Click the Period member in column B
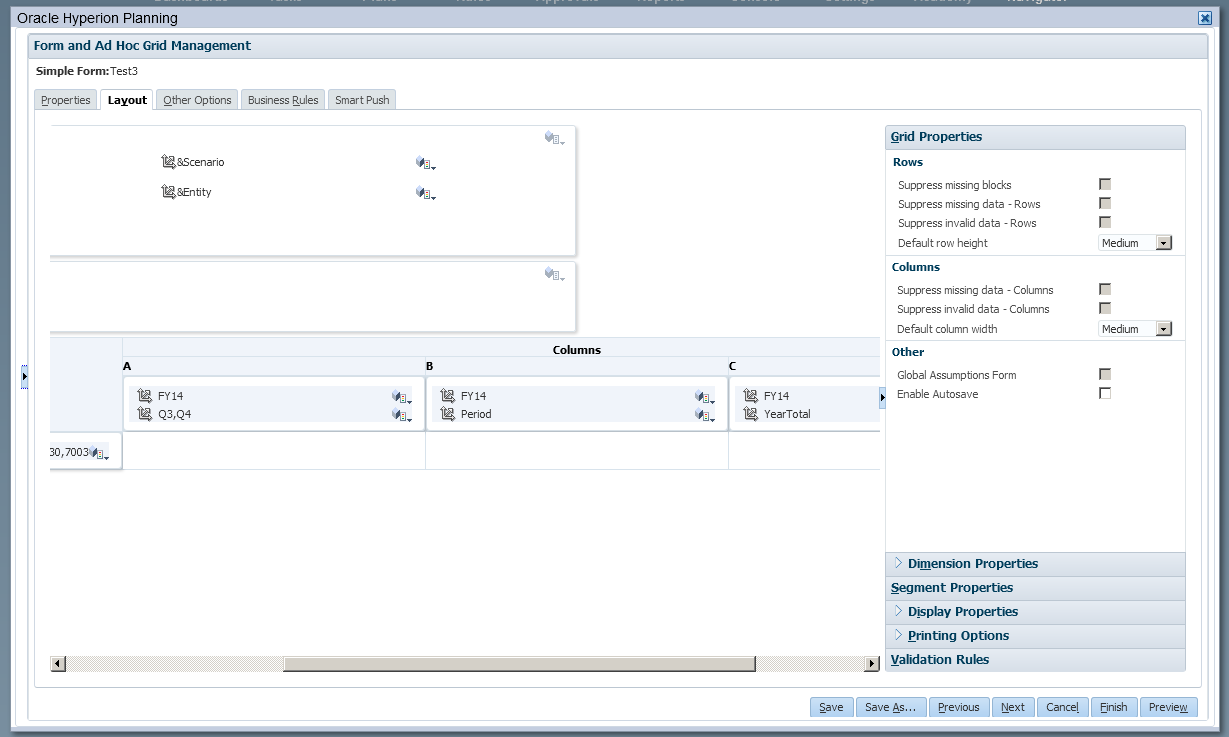 (476, 414)
